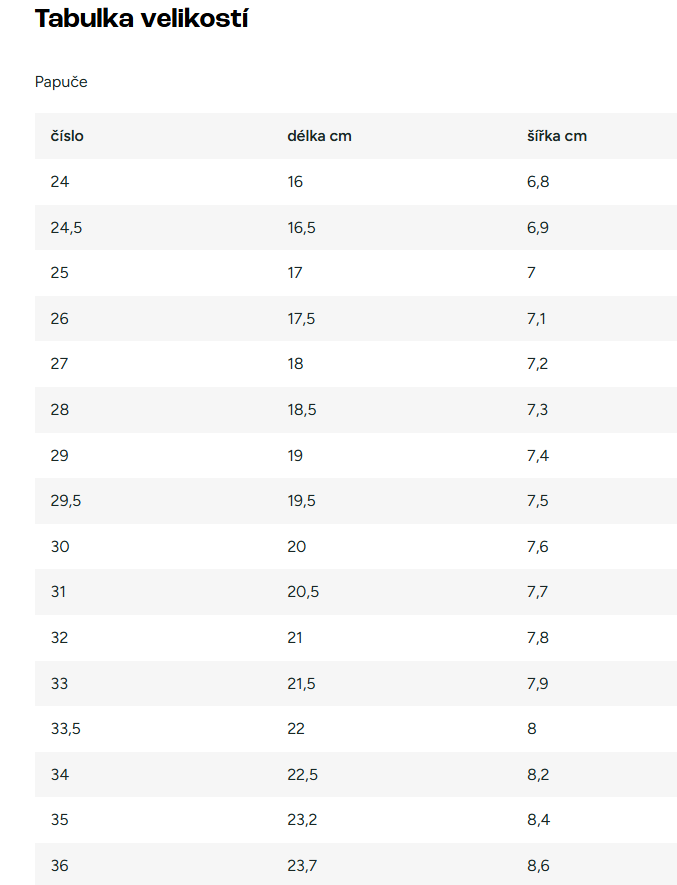Click length value 23,7

pyautogui.click(x=302, y=866)
